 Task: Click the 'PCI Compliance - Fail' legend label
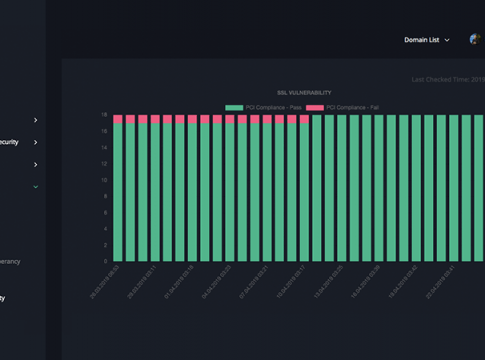pos(352,108)
